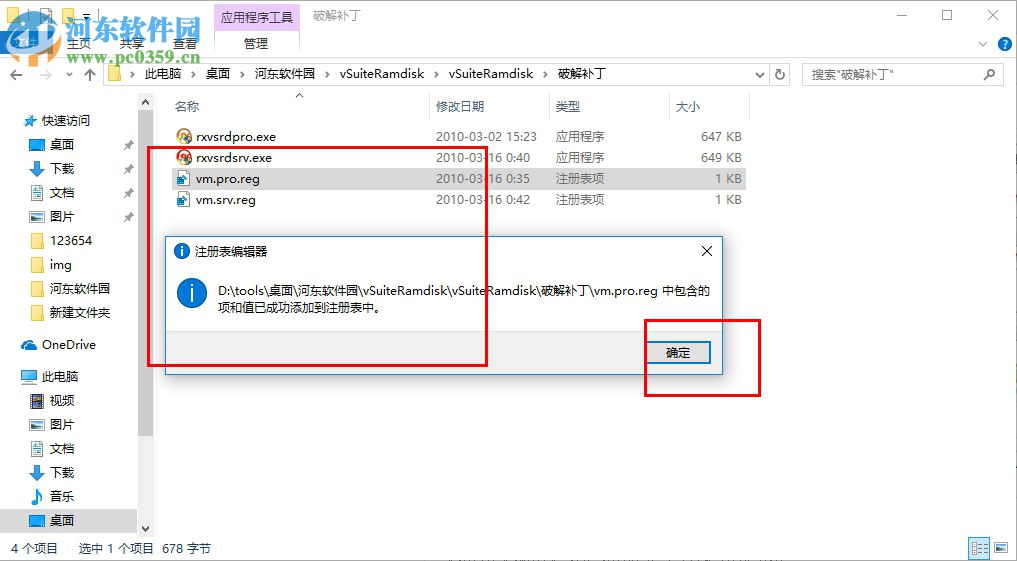Expand the address bar history dropdown
1017x561 pixels.
point(760,75)
